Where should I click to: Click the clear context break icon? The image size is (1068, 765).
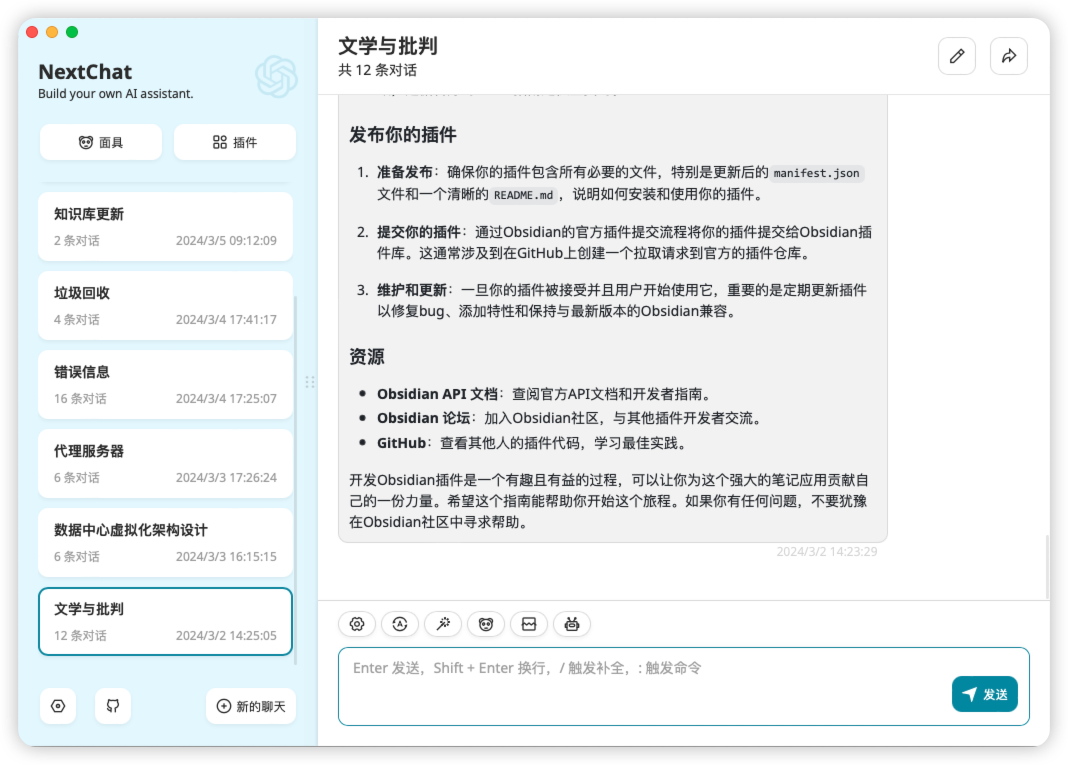[529, 624]
